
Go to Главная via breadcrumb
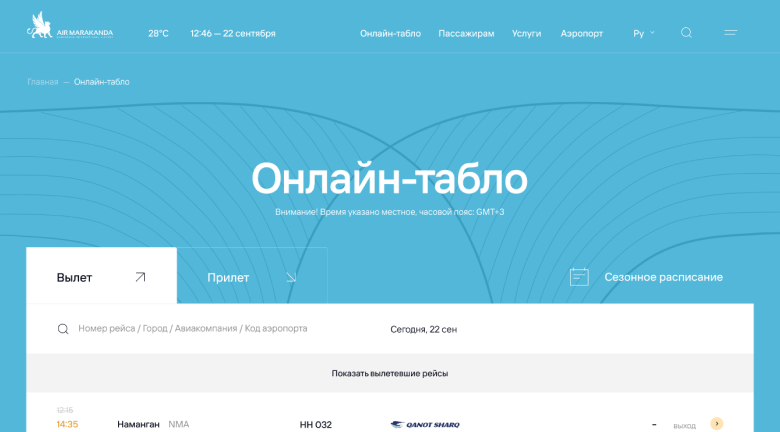(x=42, y=82)
